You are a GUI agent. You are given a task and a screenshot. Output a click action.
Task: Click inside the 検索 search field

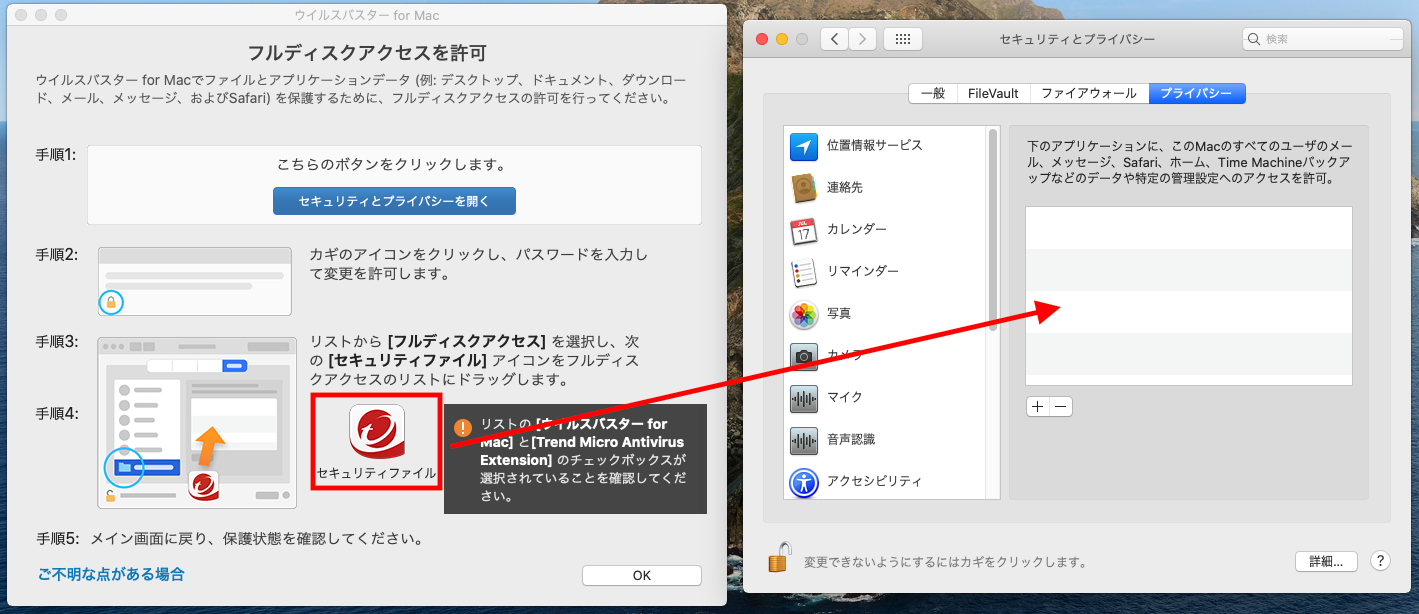click(x=1320, y=39)
